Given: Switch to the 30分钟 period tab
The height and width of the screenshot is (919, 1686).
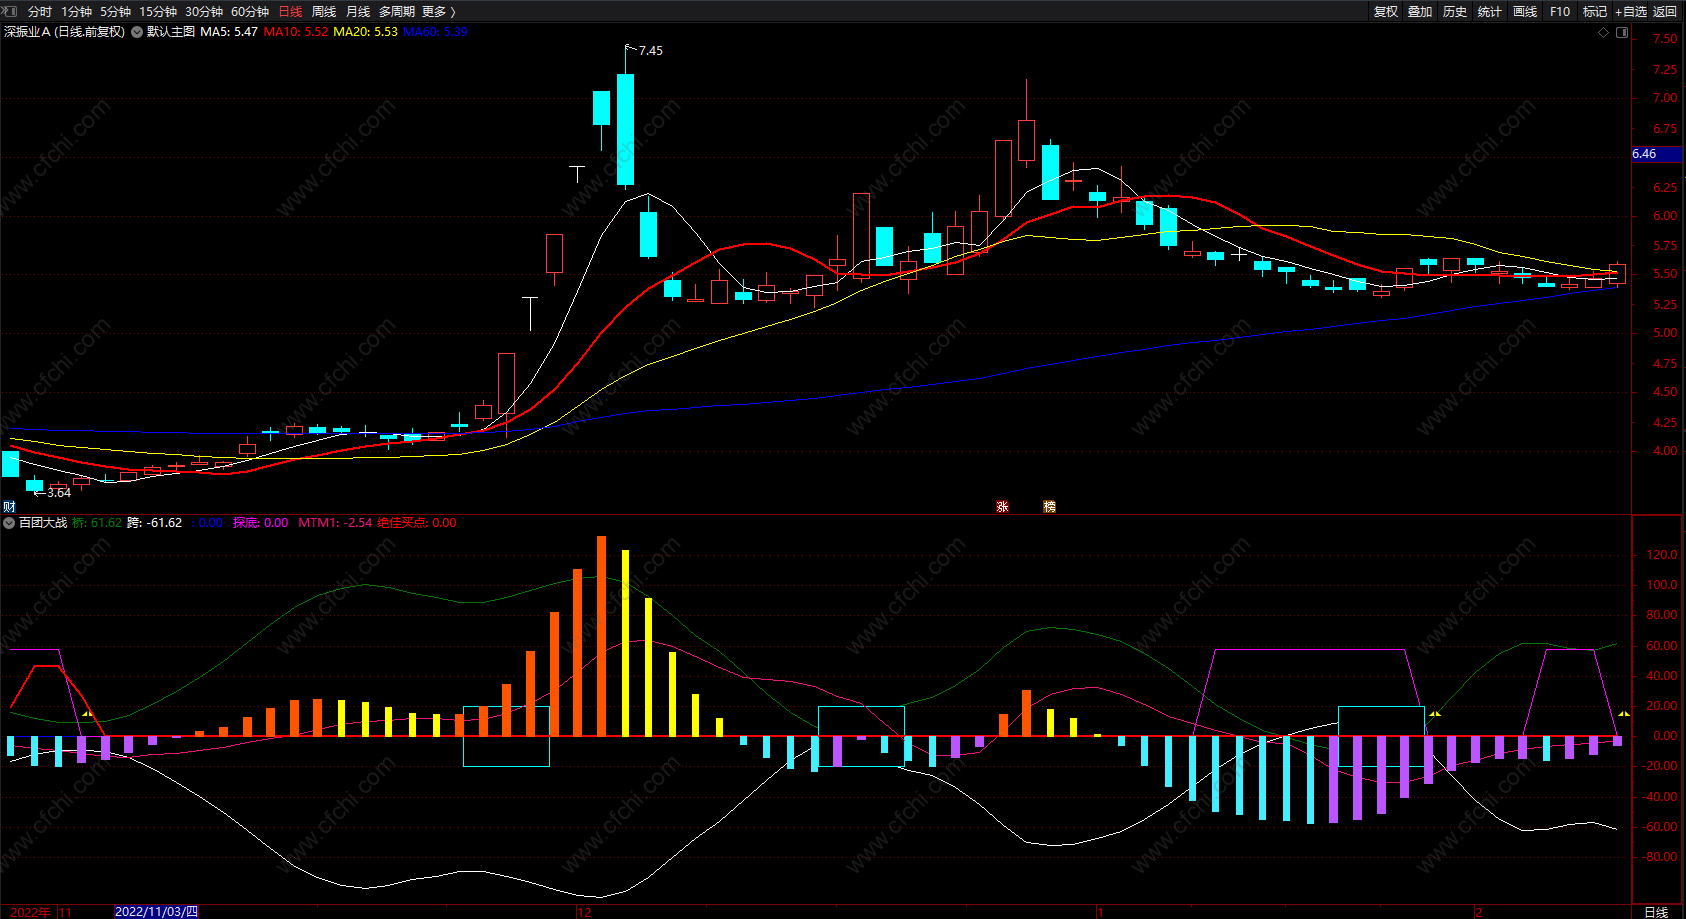Looking at the screenshot, I should 204,12.
